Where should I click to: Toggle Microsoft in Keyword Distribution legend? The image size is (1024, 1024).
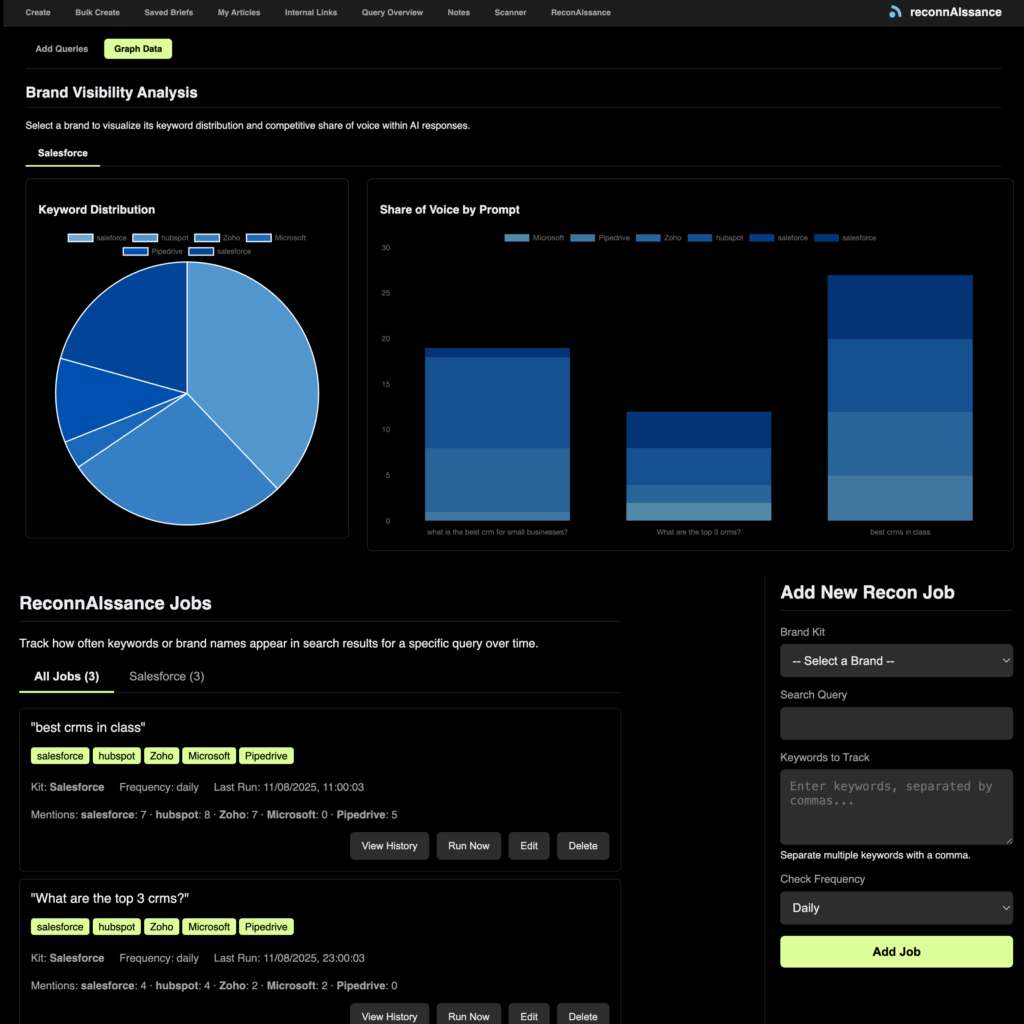coord(276,238)
